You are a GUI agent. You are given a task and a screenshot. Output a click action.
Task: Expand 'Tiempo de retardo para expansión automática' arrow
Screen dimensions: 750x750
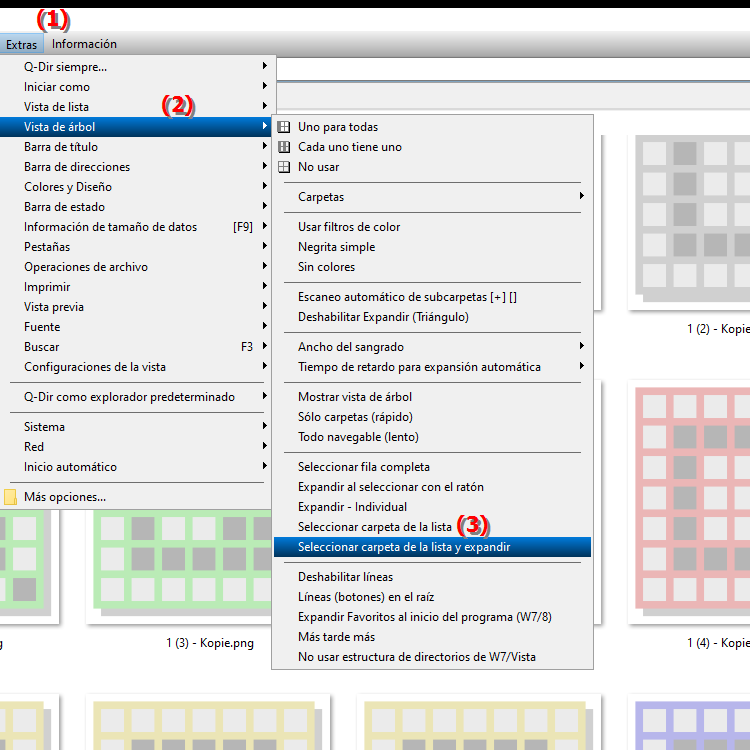pos(582,366)
